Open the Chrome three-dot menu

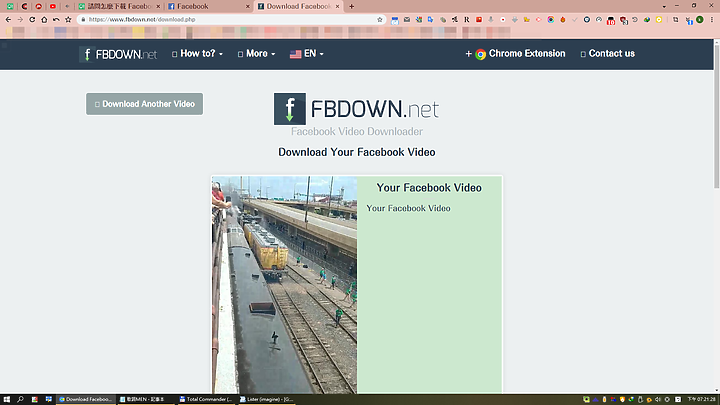click(x=712, y=19)
